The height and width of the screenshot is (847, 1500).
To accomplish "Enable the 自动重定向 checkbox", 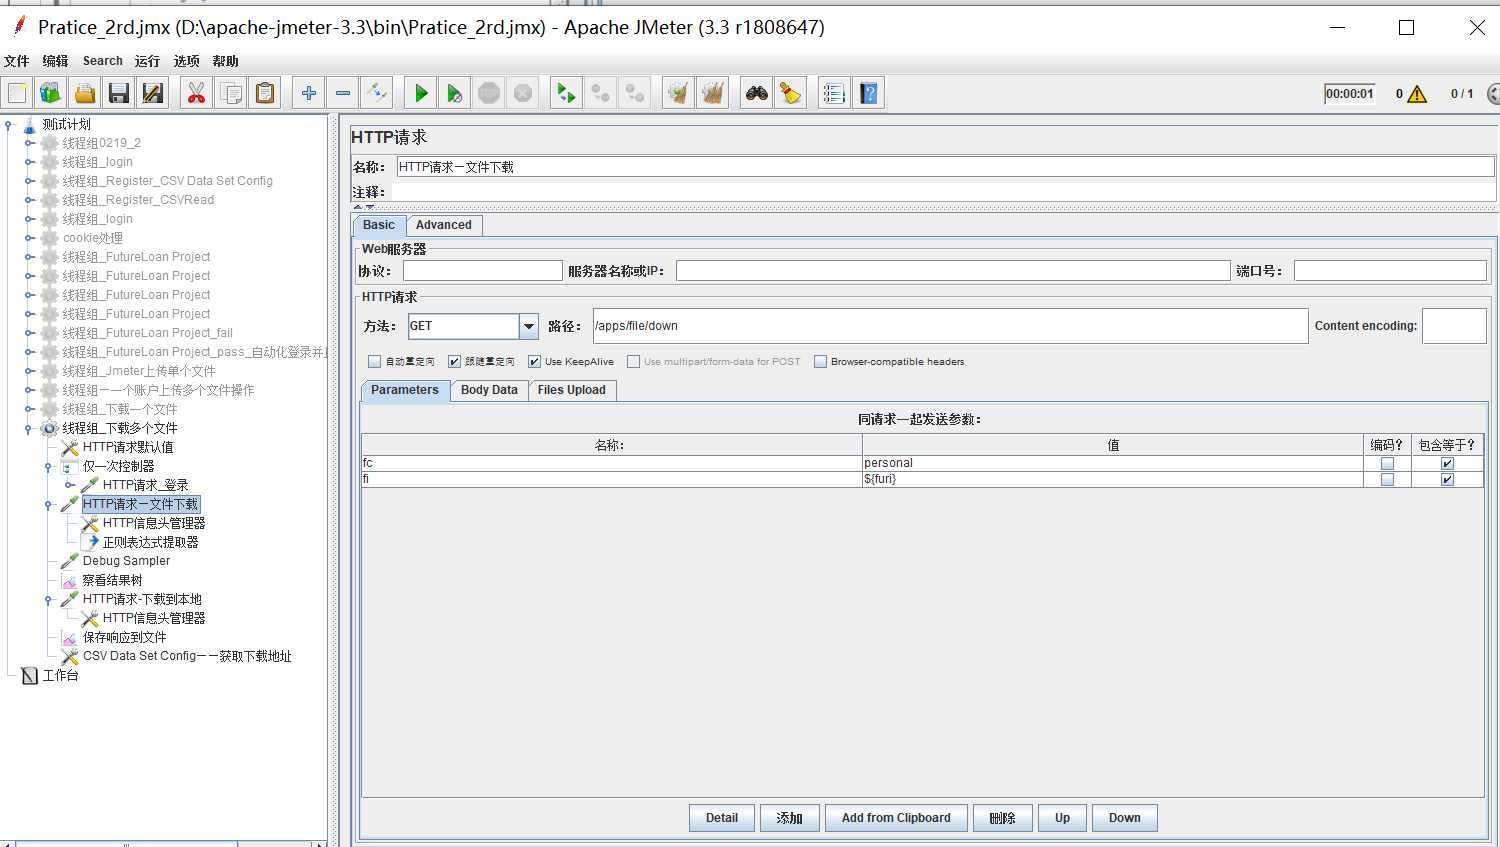I will (x=375, y=362).
